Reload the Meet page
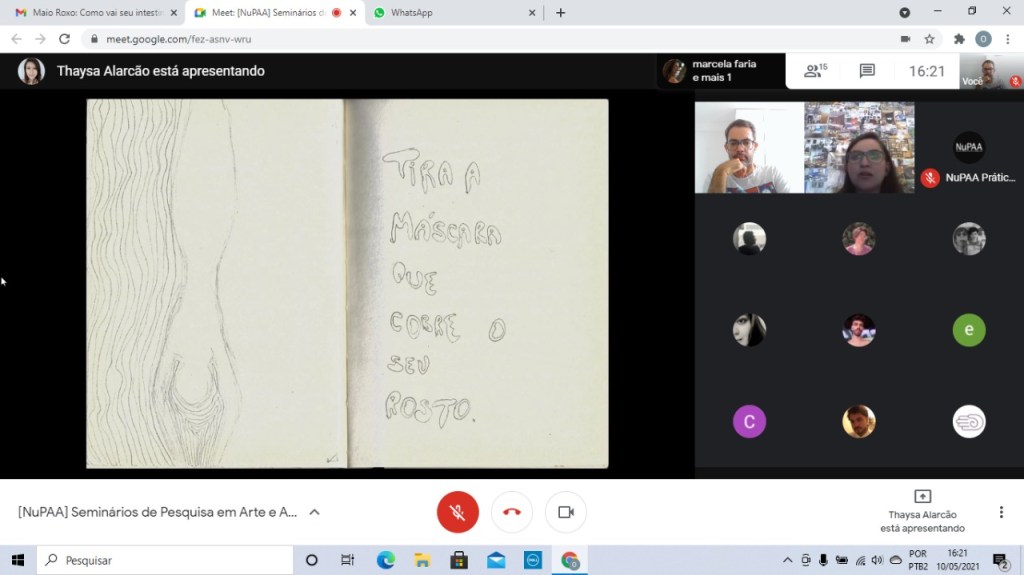 click(x=65, y=39)
